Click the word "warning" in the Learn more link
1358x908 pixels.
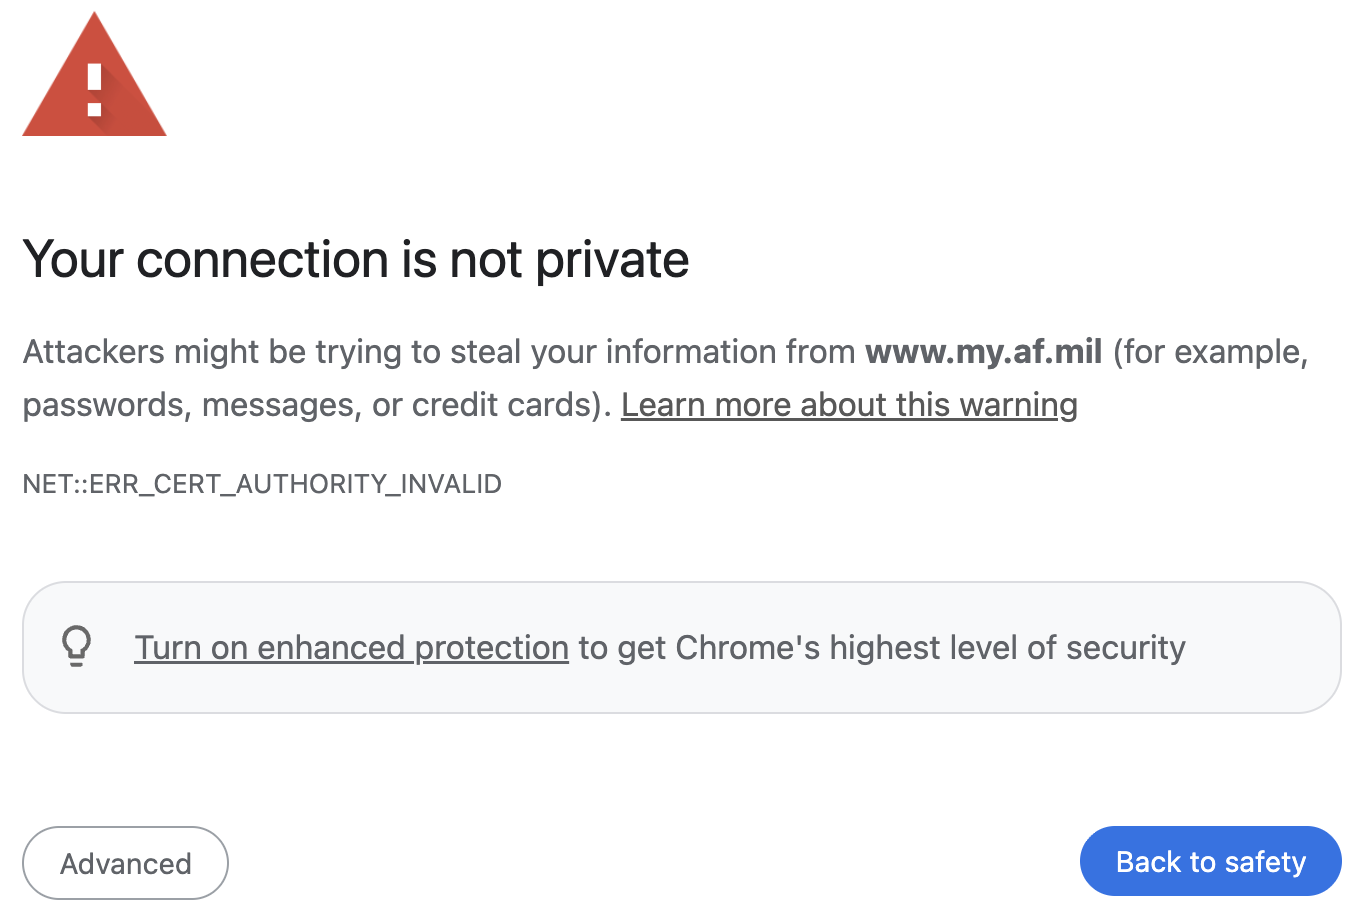1018,405
